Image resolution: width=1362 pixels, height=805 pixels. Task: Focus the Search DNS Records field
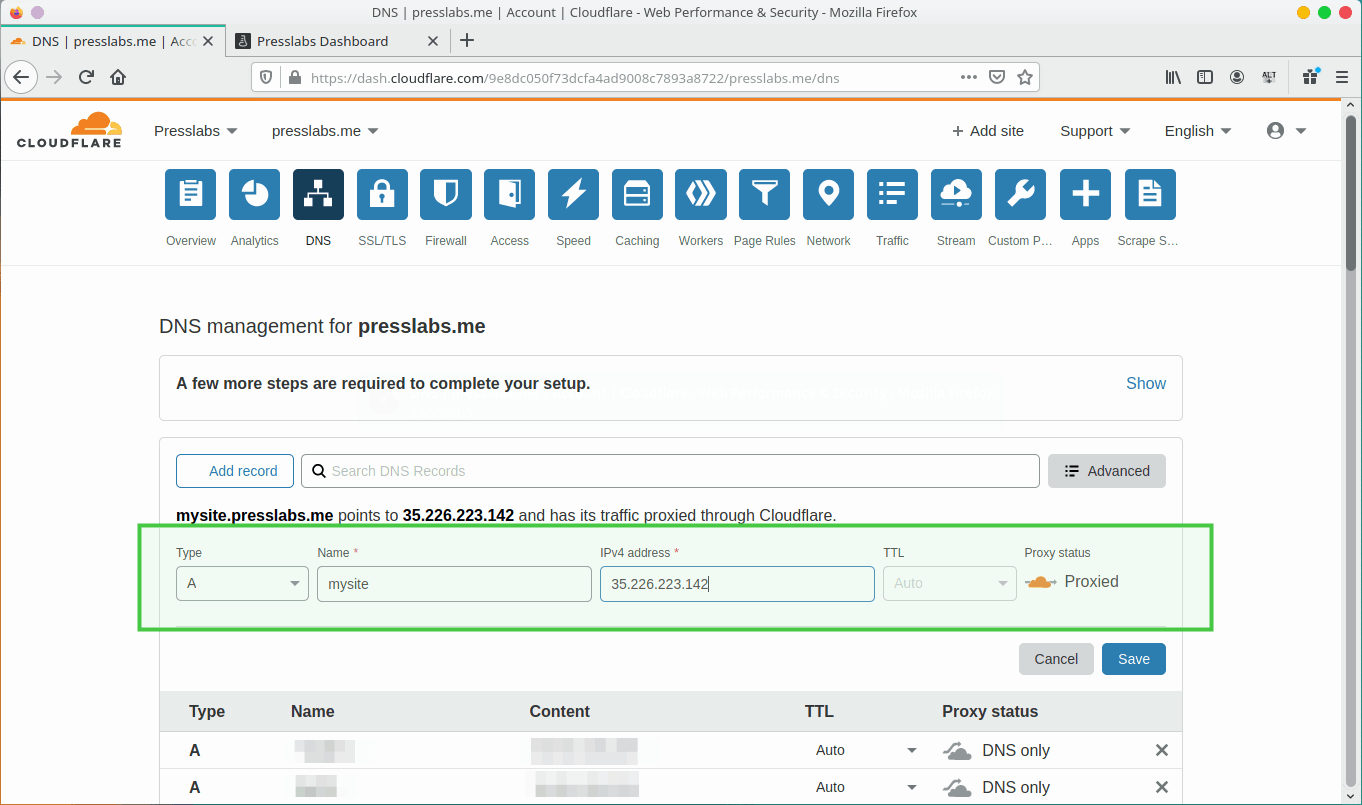(670, 471)
